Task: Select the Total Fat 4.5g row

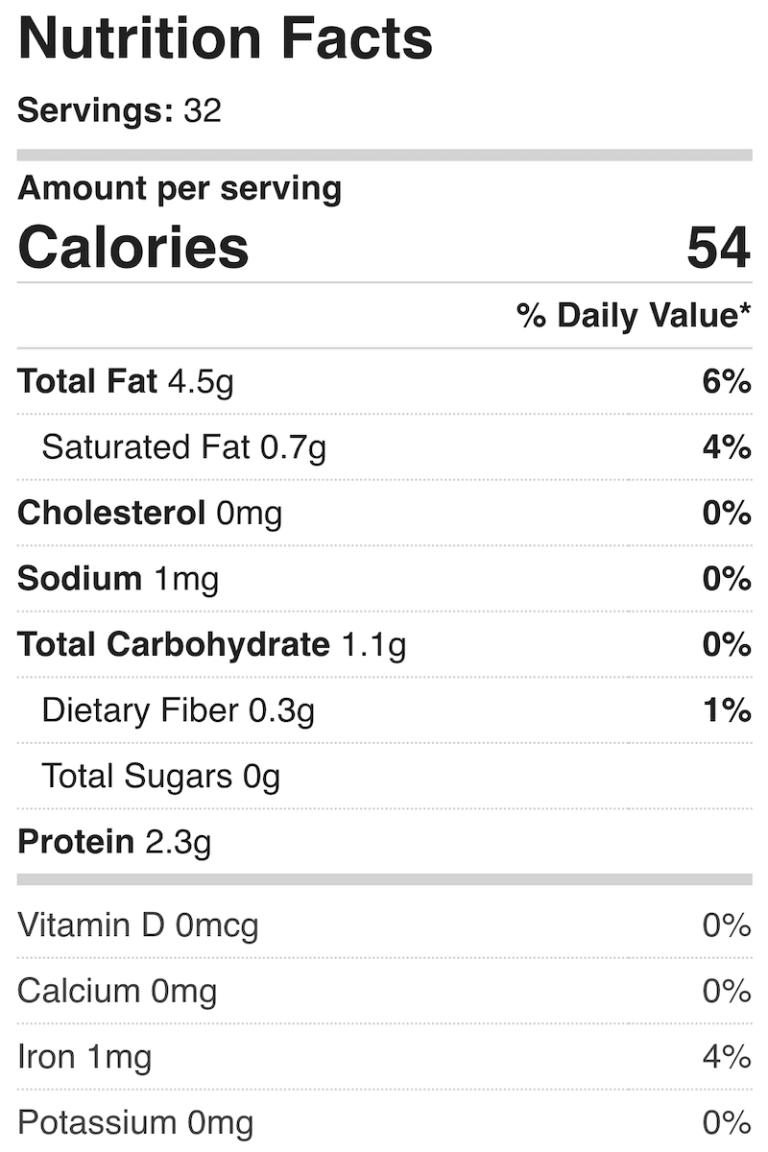Action: click(125, 381)
